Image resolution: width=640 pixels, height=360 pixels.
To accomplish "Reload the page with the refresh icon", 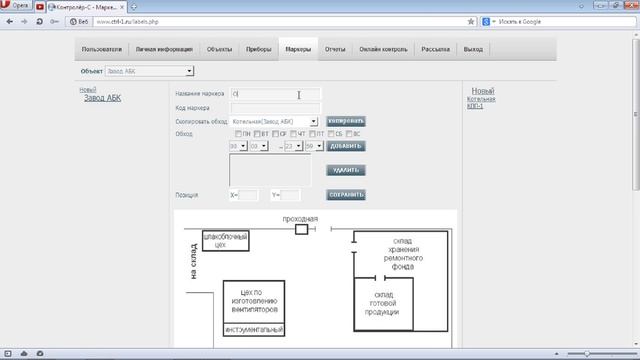I will [39, 22].
